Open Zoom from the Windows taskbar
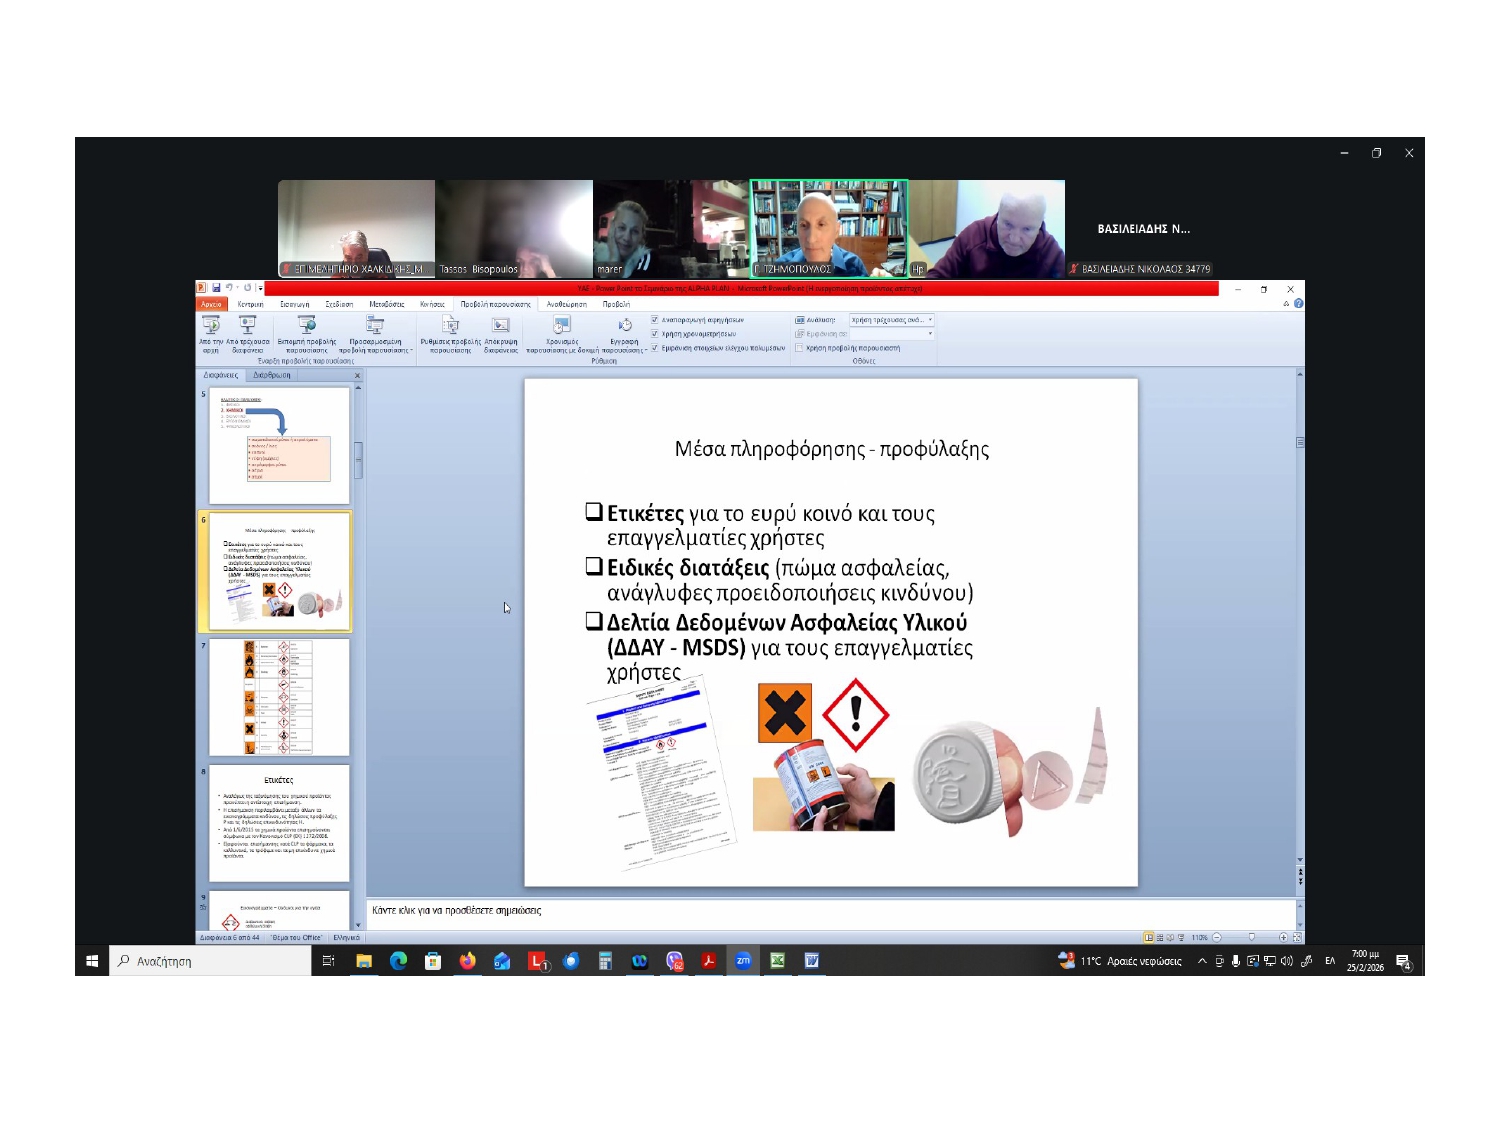1500x1125 pixels. 743,961
